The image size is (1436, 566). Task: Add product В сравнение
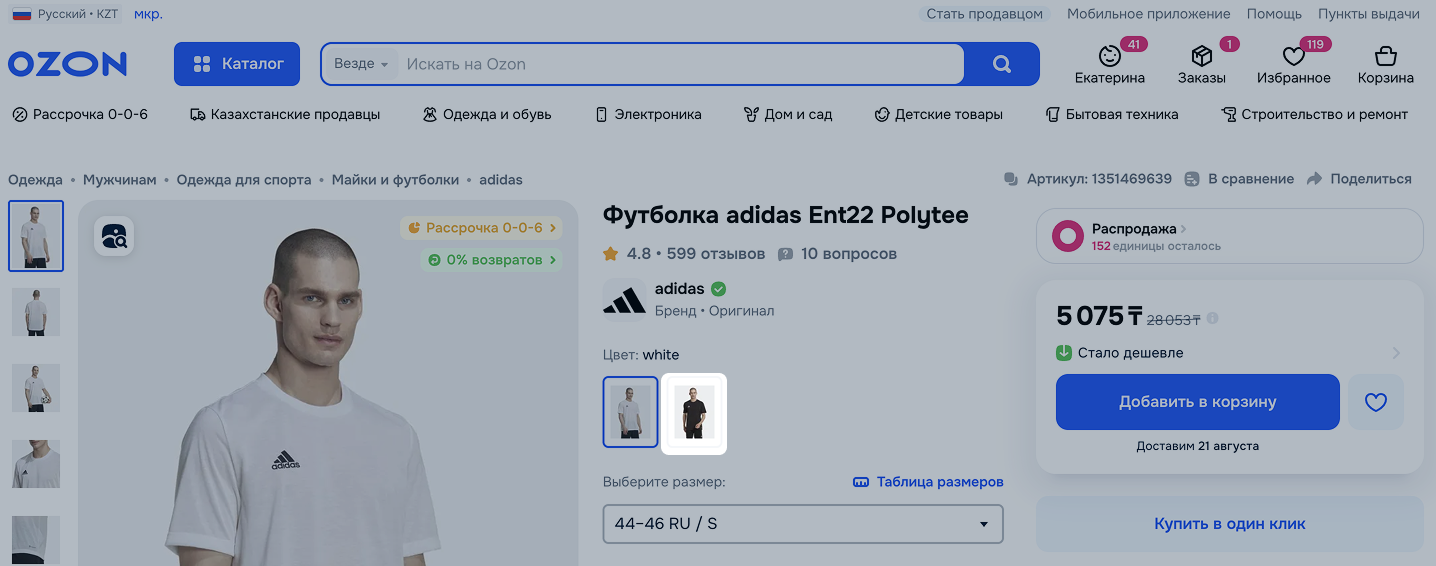[1239, 179]
